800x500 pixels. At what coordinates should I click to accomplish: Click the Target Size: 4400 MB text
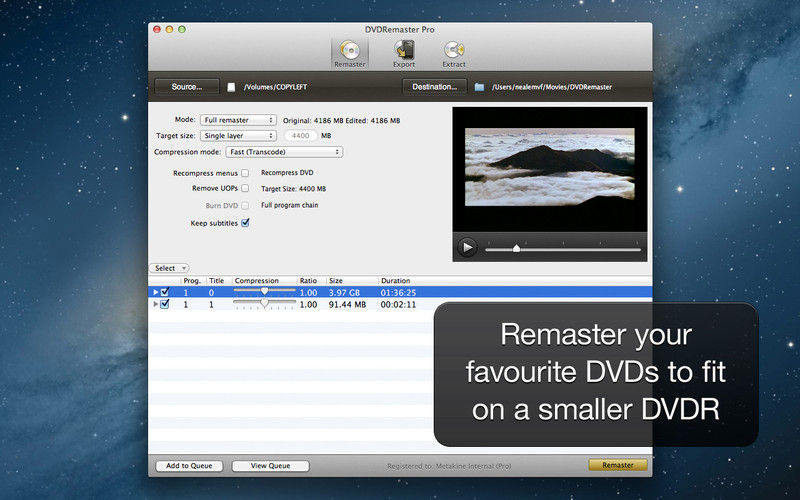[293, 189]
